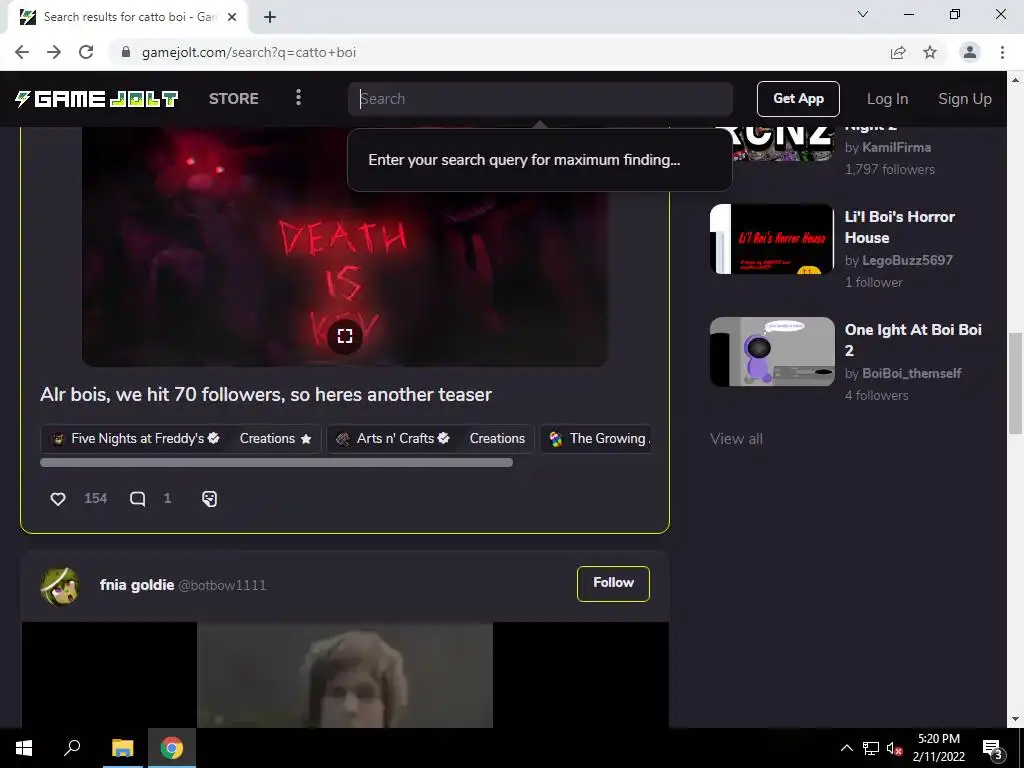The width and height of the screenshot is (1024, 768).
Task: Visit KamilFirma's profile
Action: 897,148
